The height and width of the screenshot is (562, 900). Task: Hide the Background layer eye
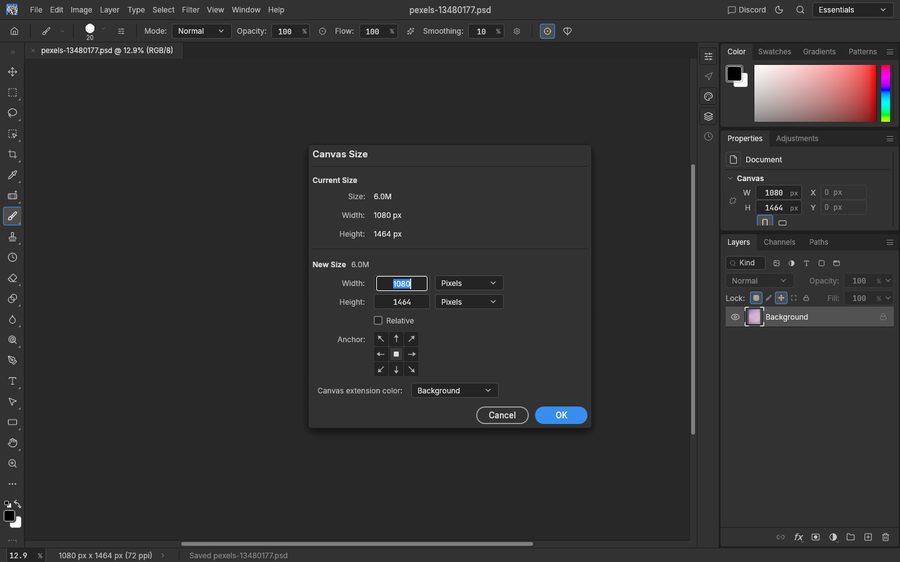(735, 317)
